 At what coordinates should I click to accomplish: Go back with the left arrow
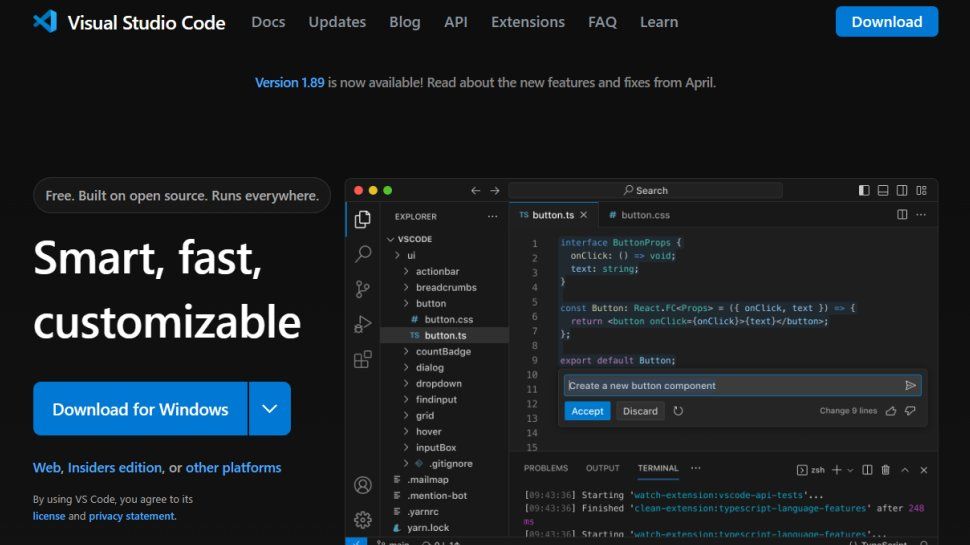coord(475,191)
